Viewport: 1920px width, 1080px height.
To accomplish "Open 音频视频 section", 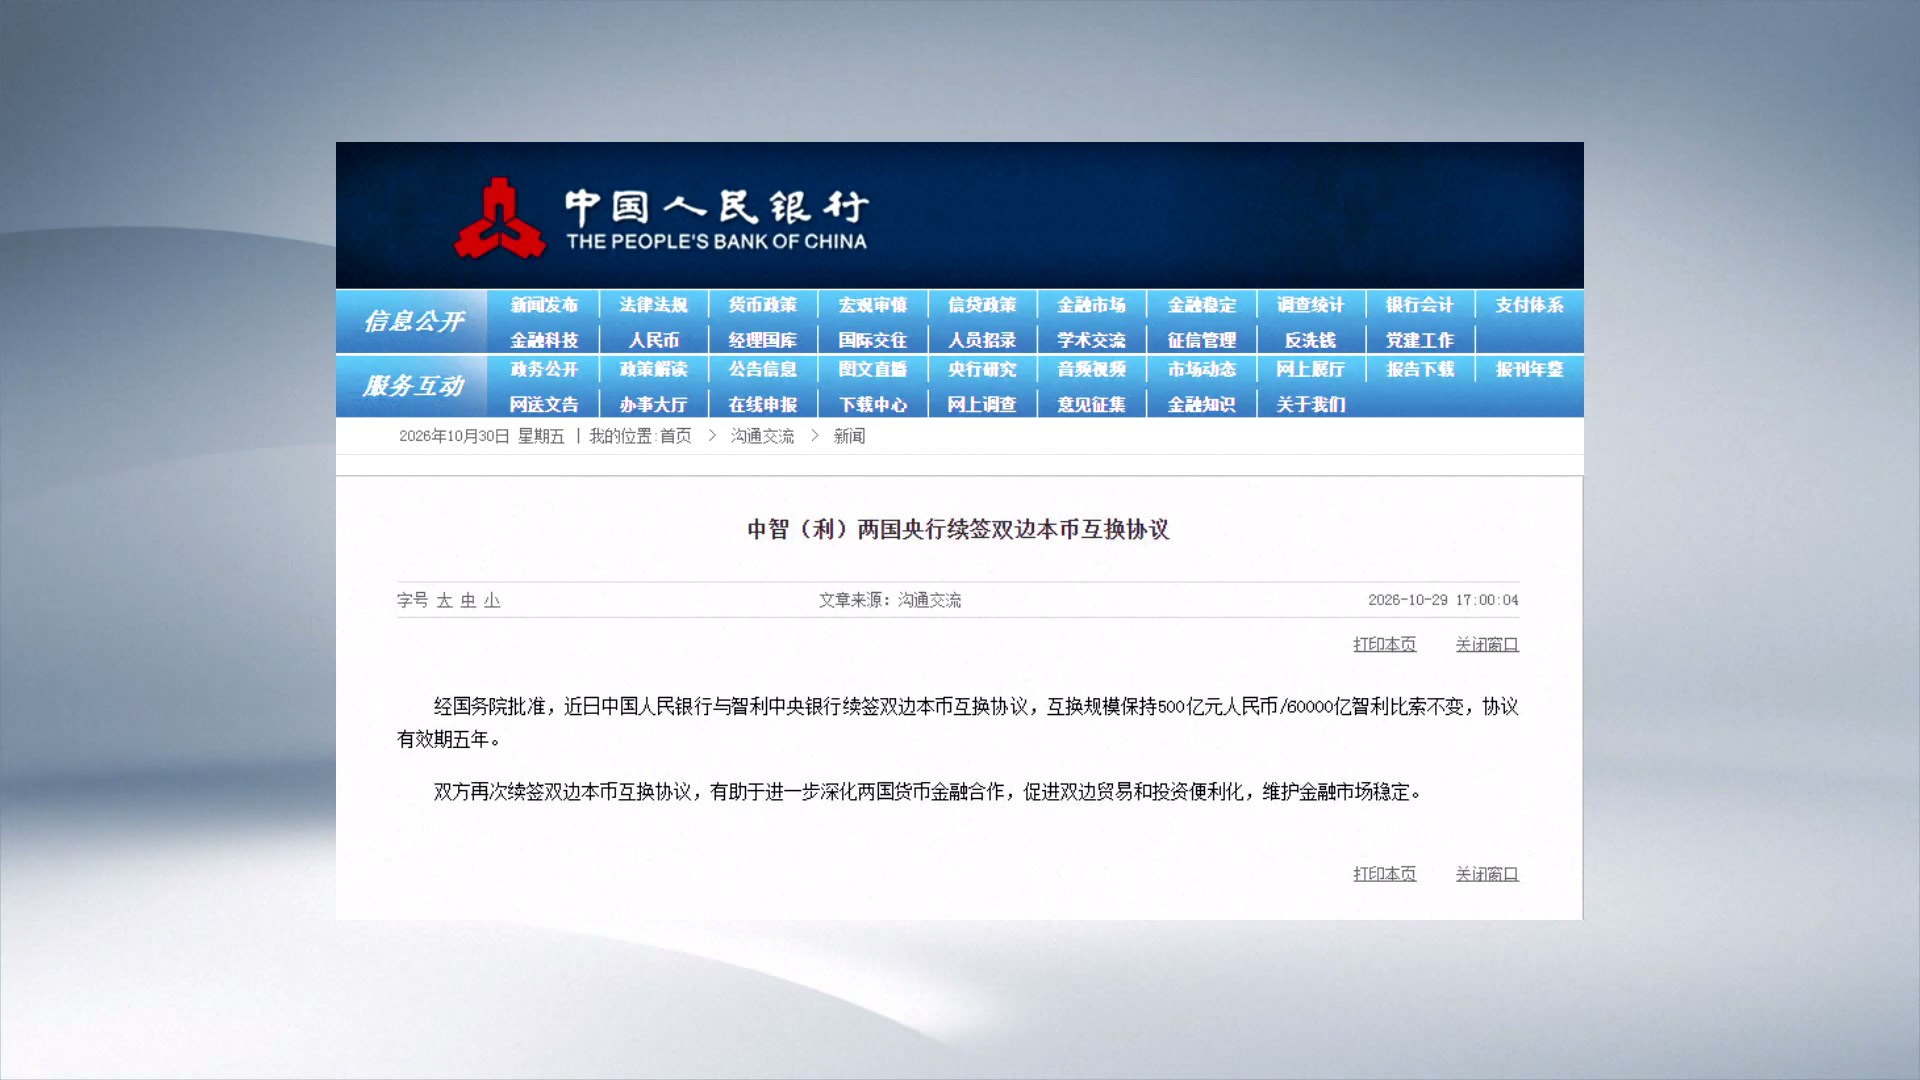I will (1092, 369).
